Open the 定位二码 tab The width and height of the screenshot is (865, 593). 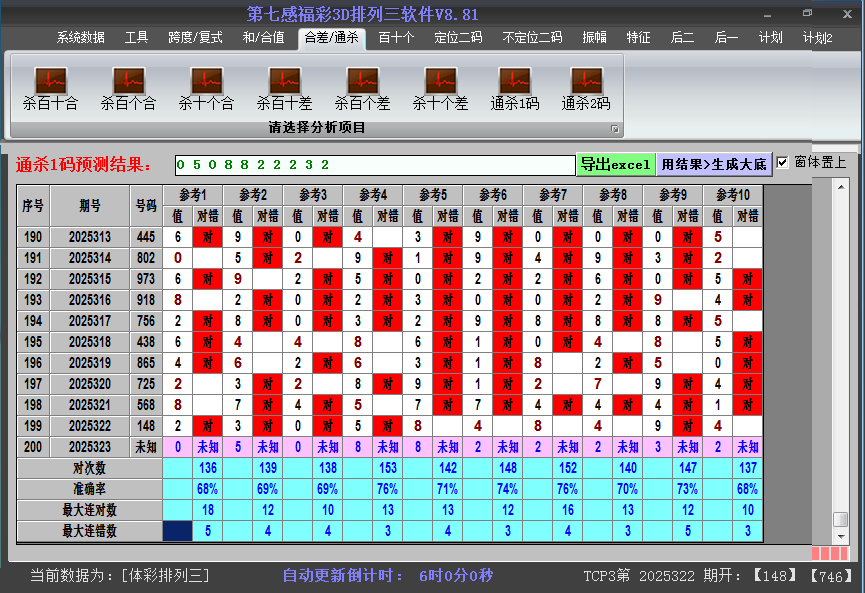tap(460, 38)
